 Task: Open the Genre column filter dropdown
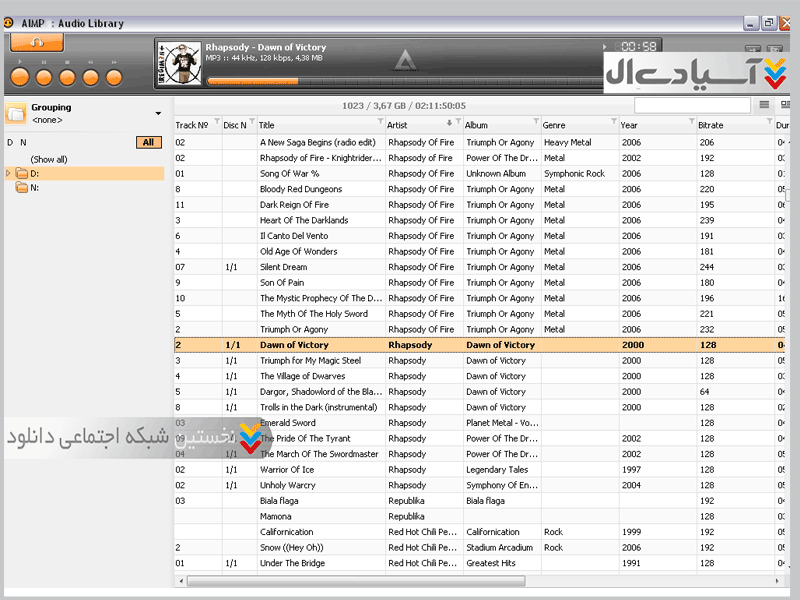[613, 122]
